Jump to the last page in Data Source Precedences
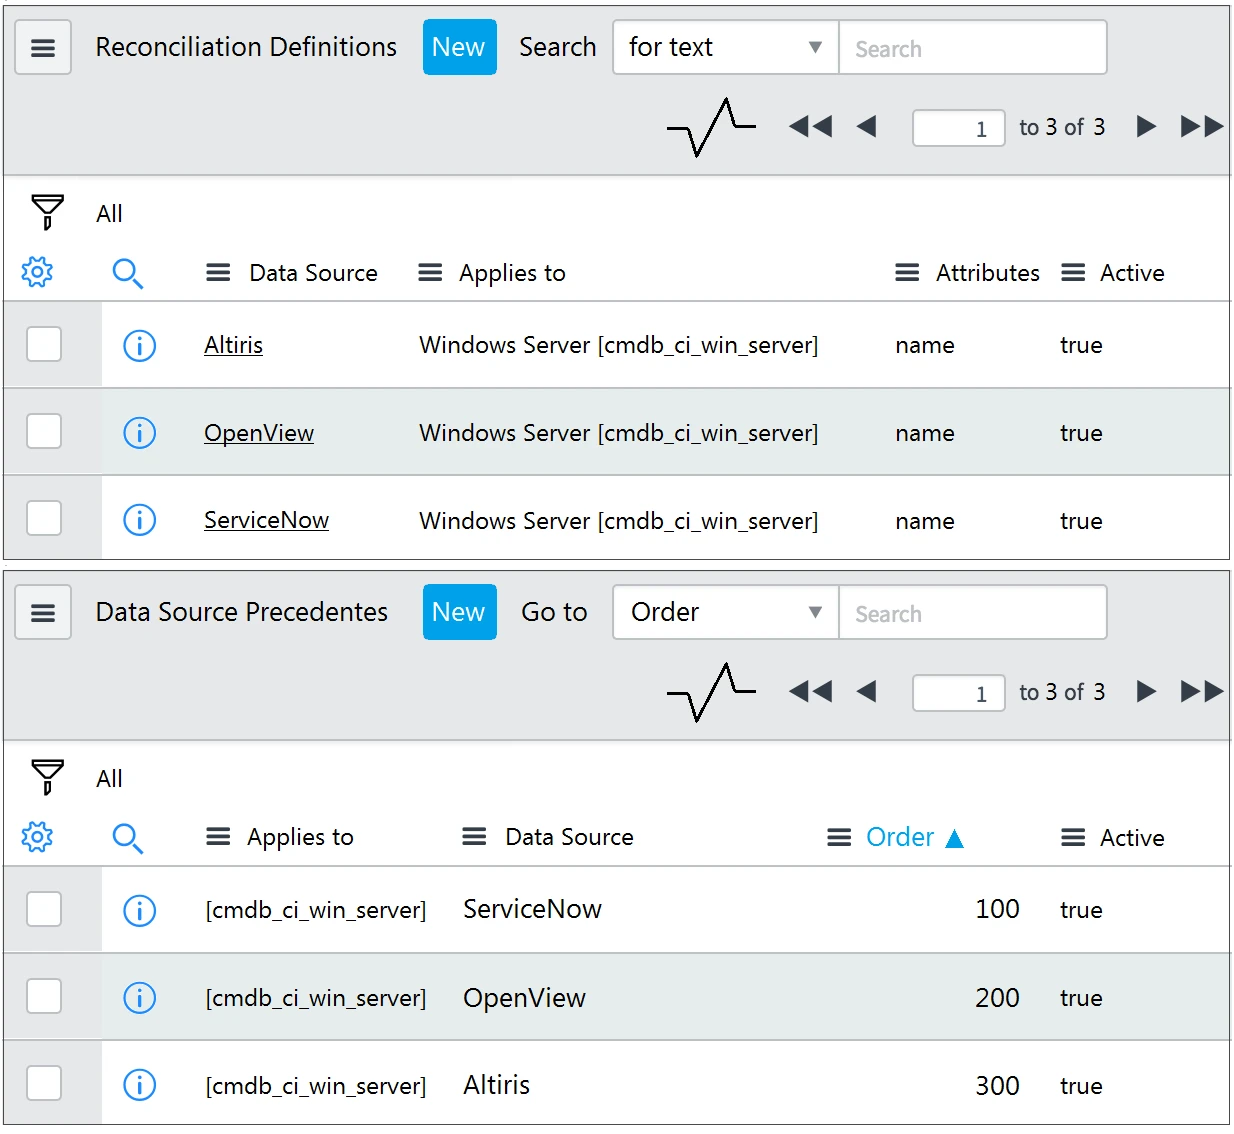The width and height of the screenshot is (1234, 1134). (1201, 692)
